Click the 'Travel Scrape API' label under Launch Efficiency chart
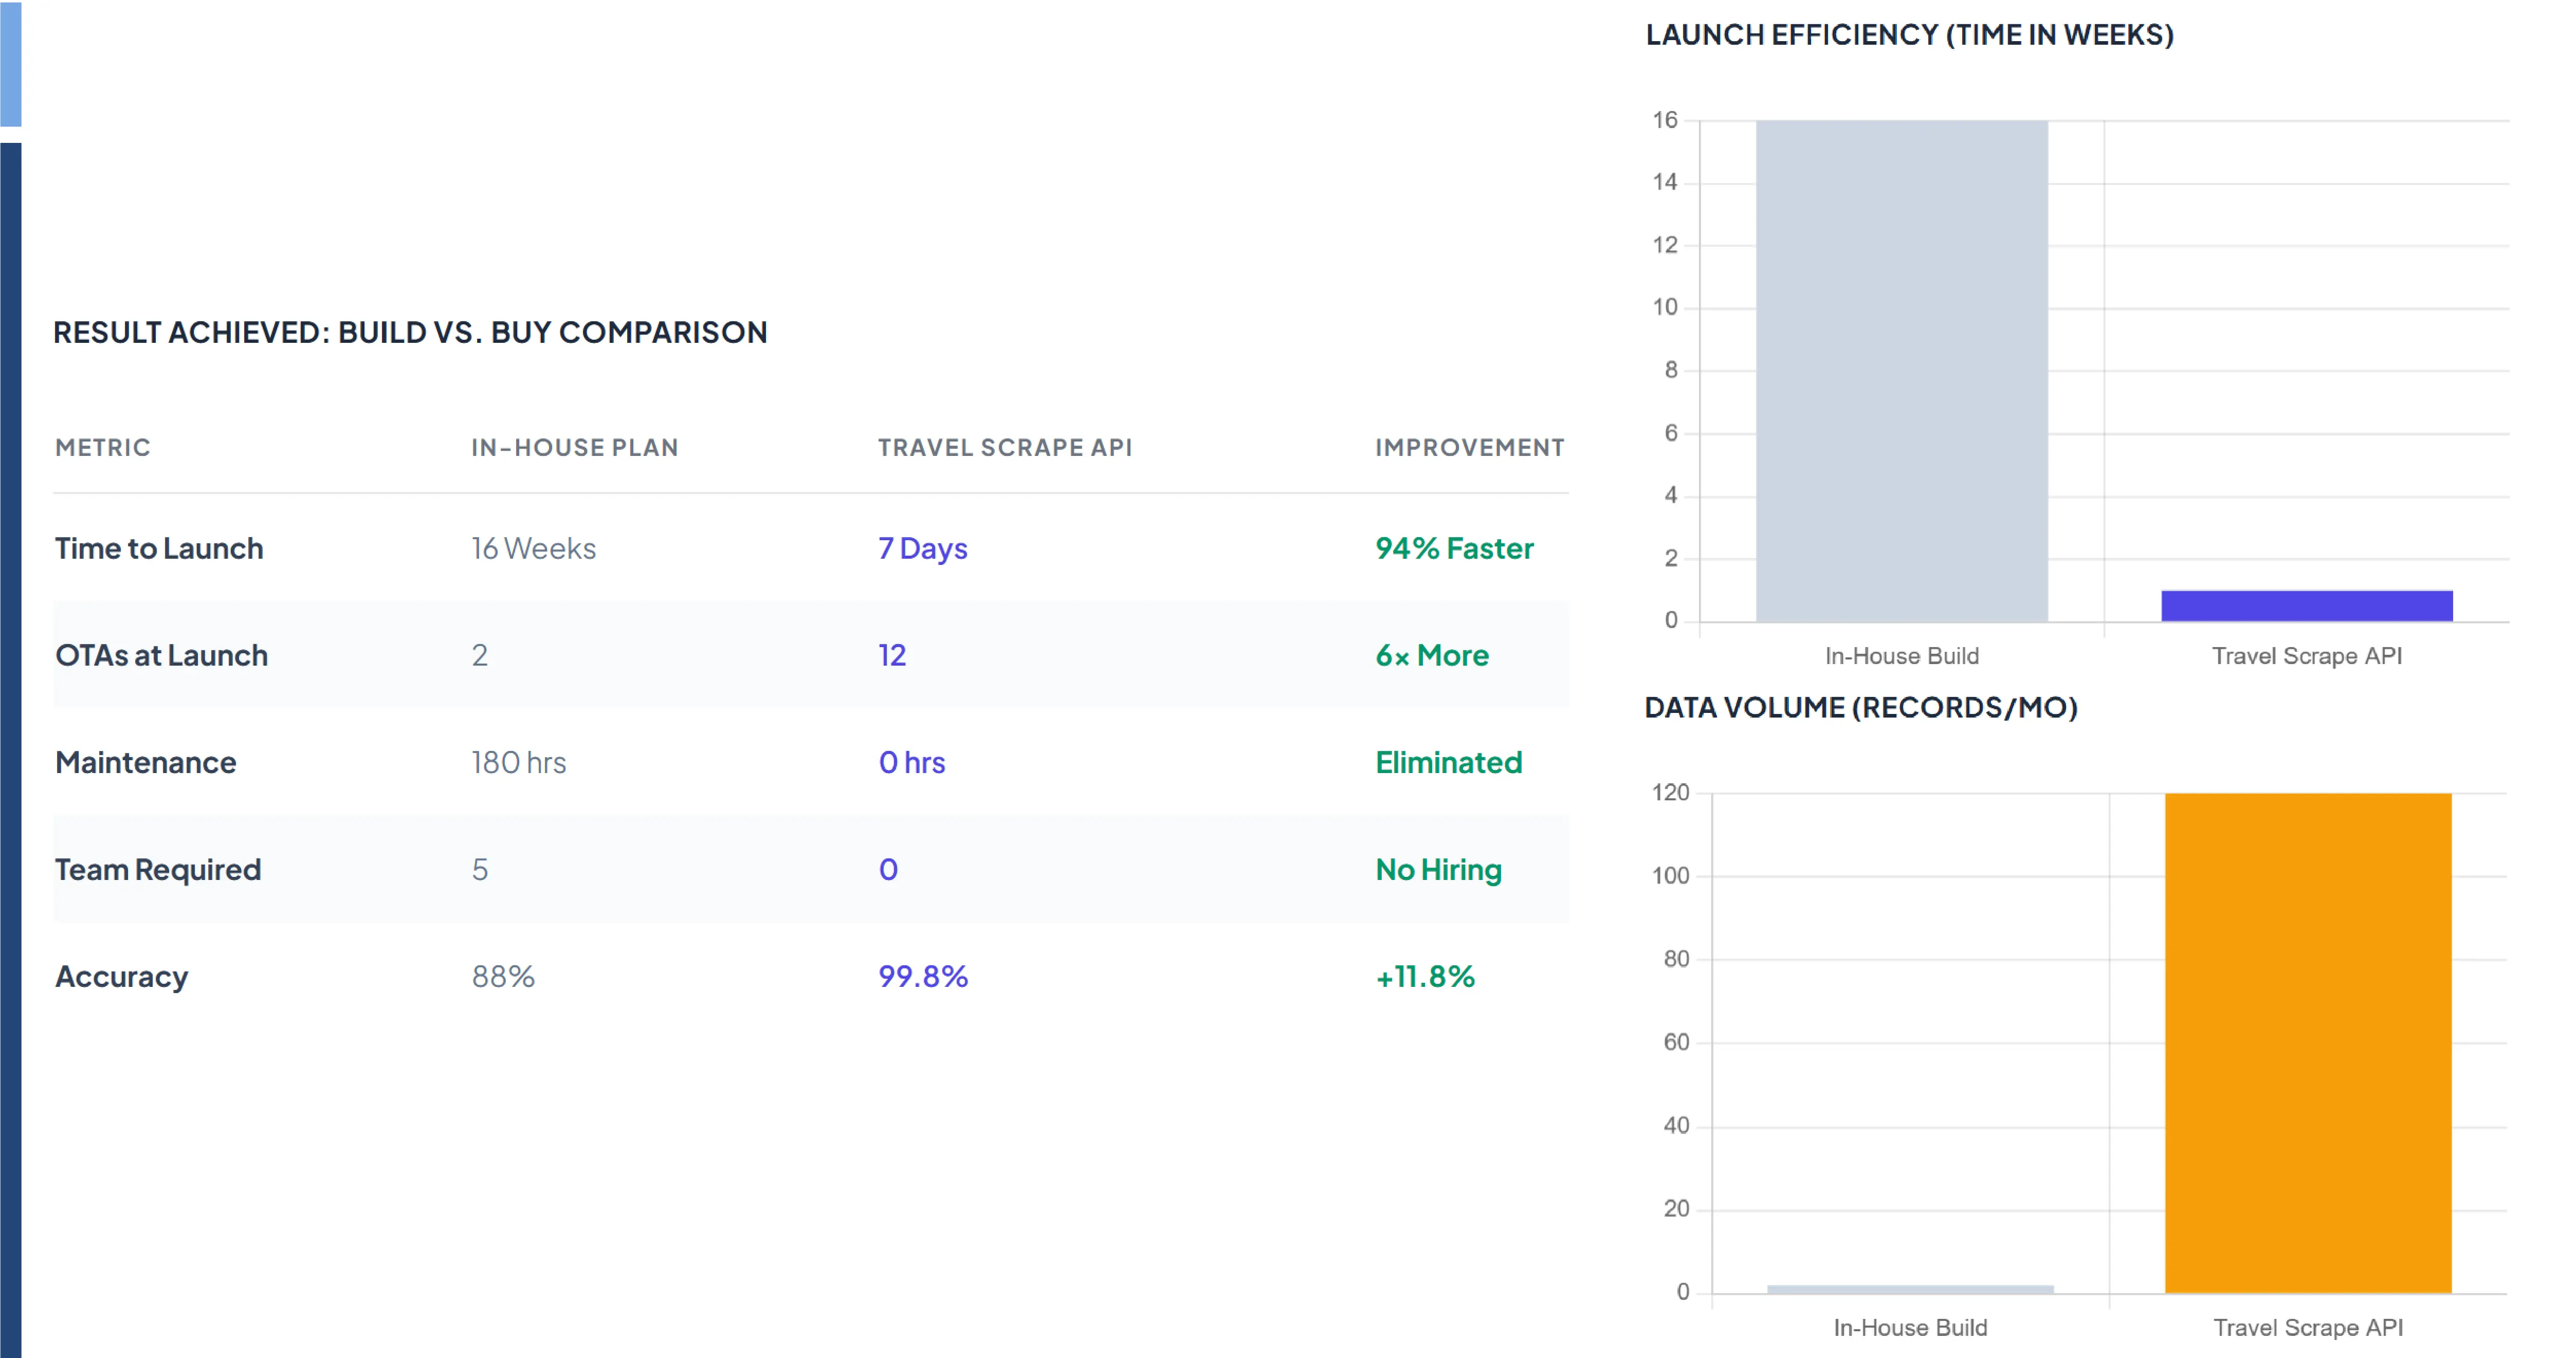 pyautogui.click(x=2307, y=656)
